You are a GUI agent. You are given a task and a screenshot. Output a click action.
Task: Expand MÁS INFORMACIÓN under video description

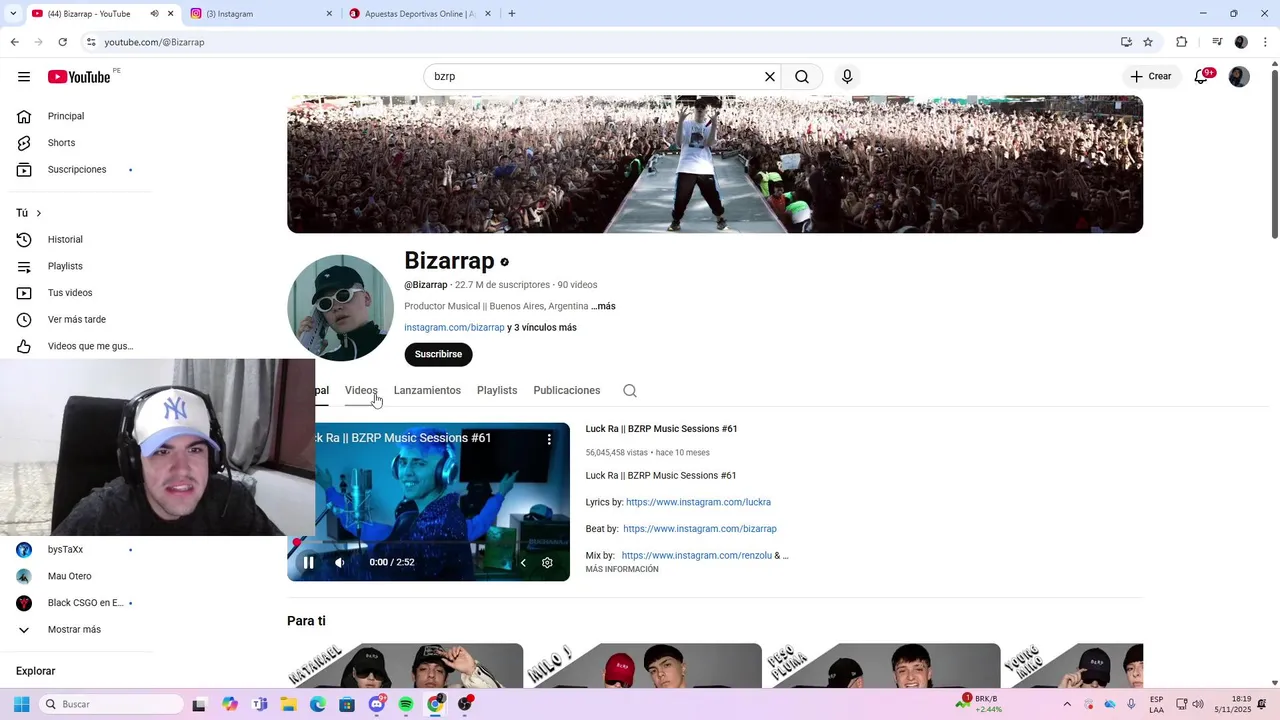(622, 570)
